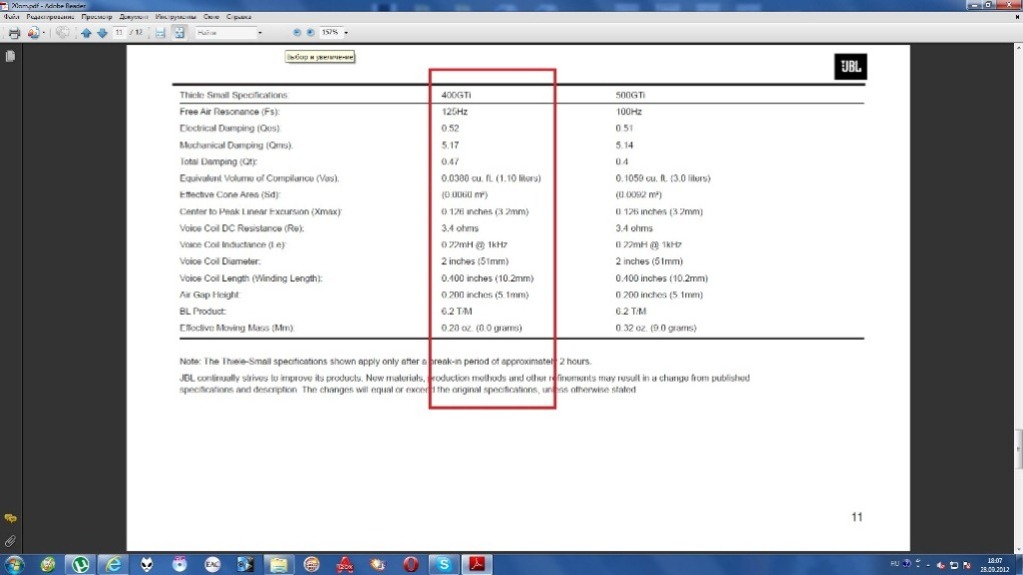Click the zoom out minus button

[x=296, y=33]
